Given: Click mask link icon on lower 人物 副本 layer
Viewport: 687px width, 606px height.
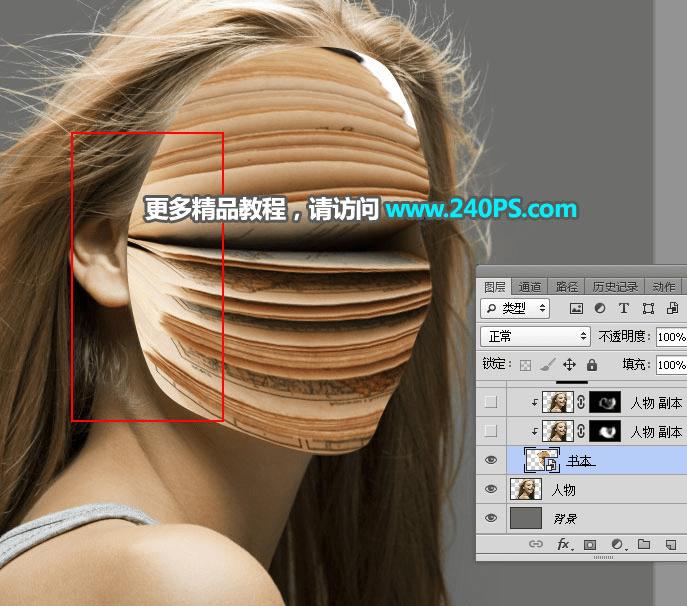Looking at the screenshot, I should (x=581, y=431).
